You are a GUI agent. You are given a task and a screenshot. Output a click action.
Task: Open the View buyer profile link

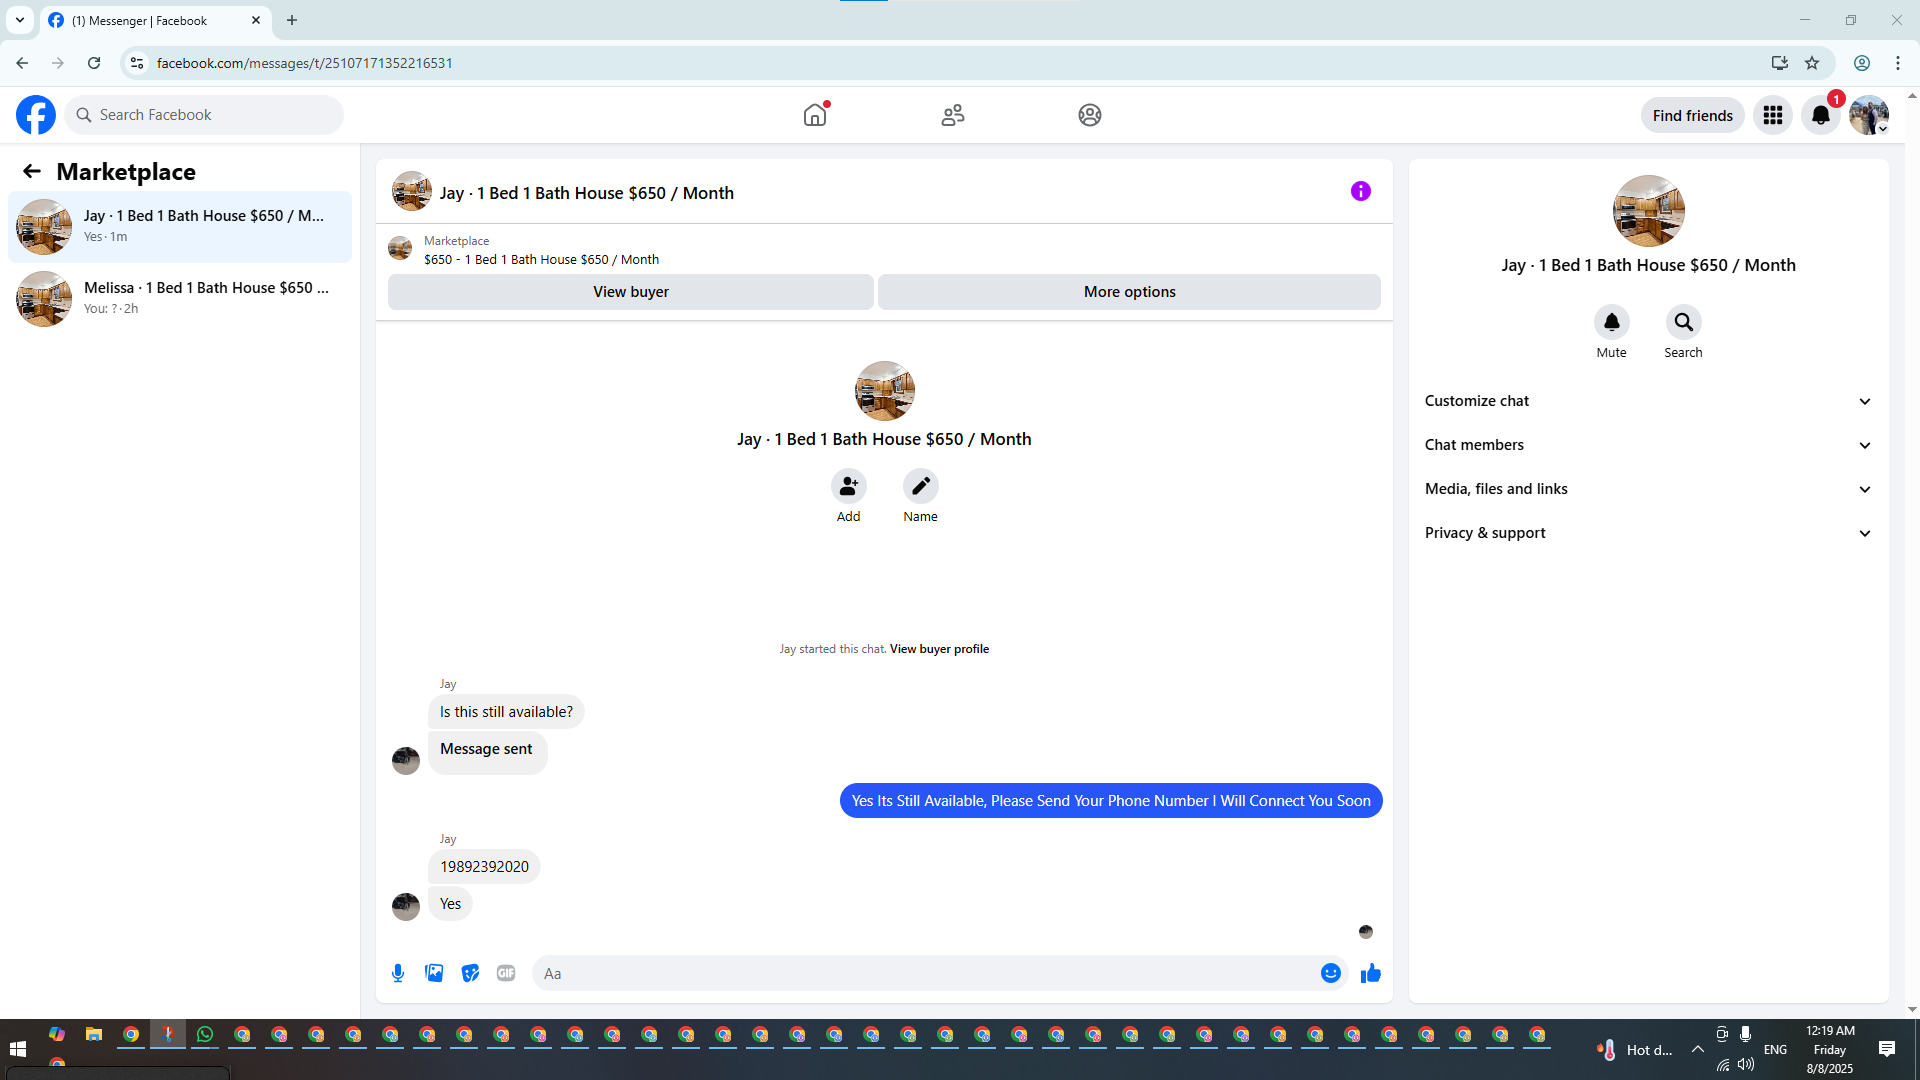point(939,649)
